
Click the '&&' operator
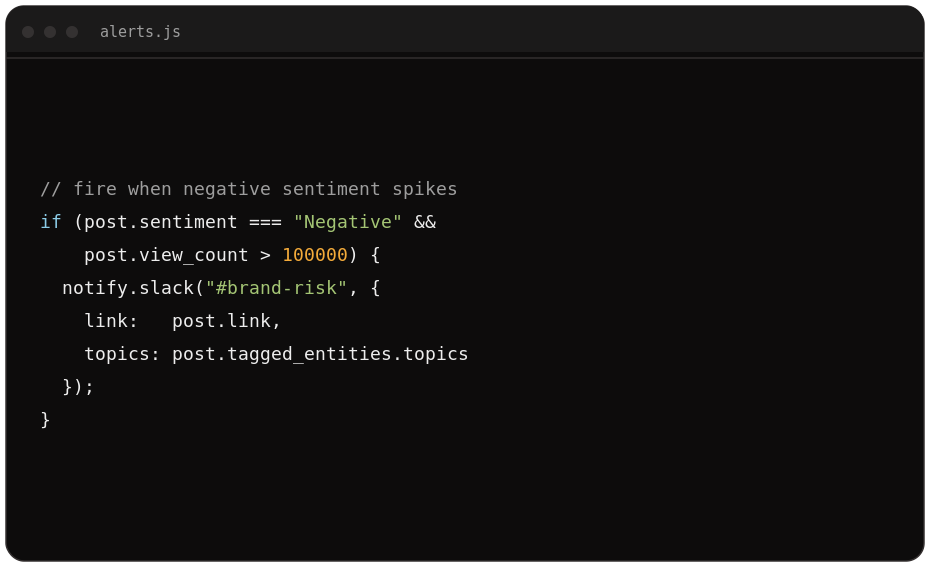coord(425,222)
